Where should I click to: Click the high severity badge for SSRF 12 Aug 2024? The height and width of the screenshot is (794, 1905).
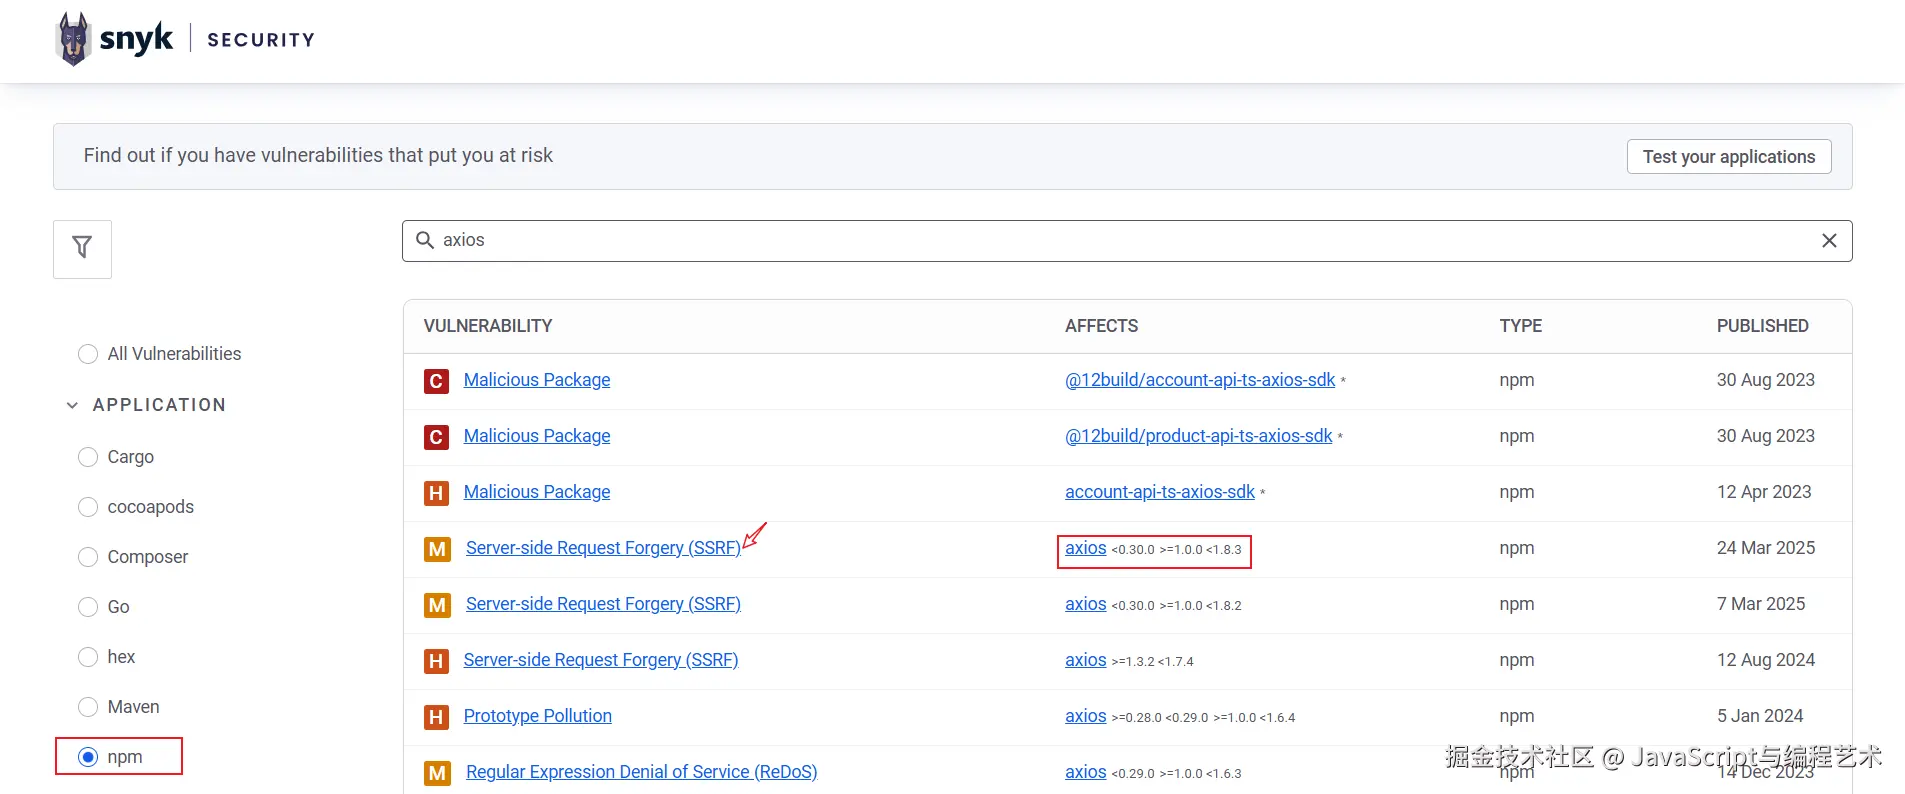pos(436,661)
